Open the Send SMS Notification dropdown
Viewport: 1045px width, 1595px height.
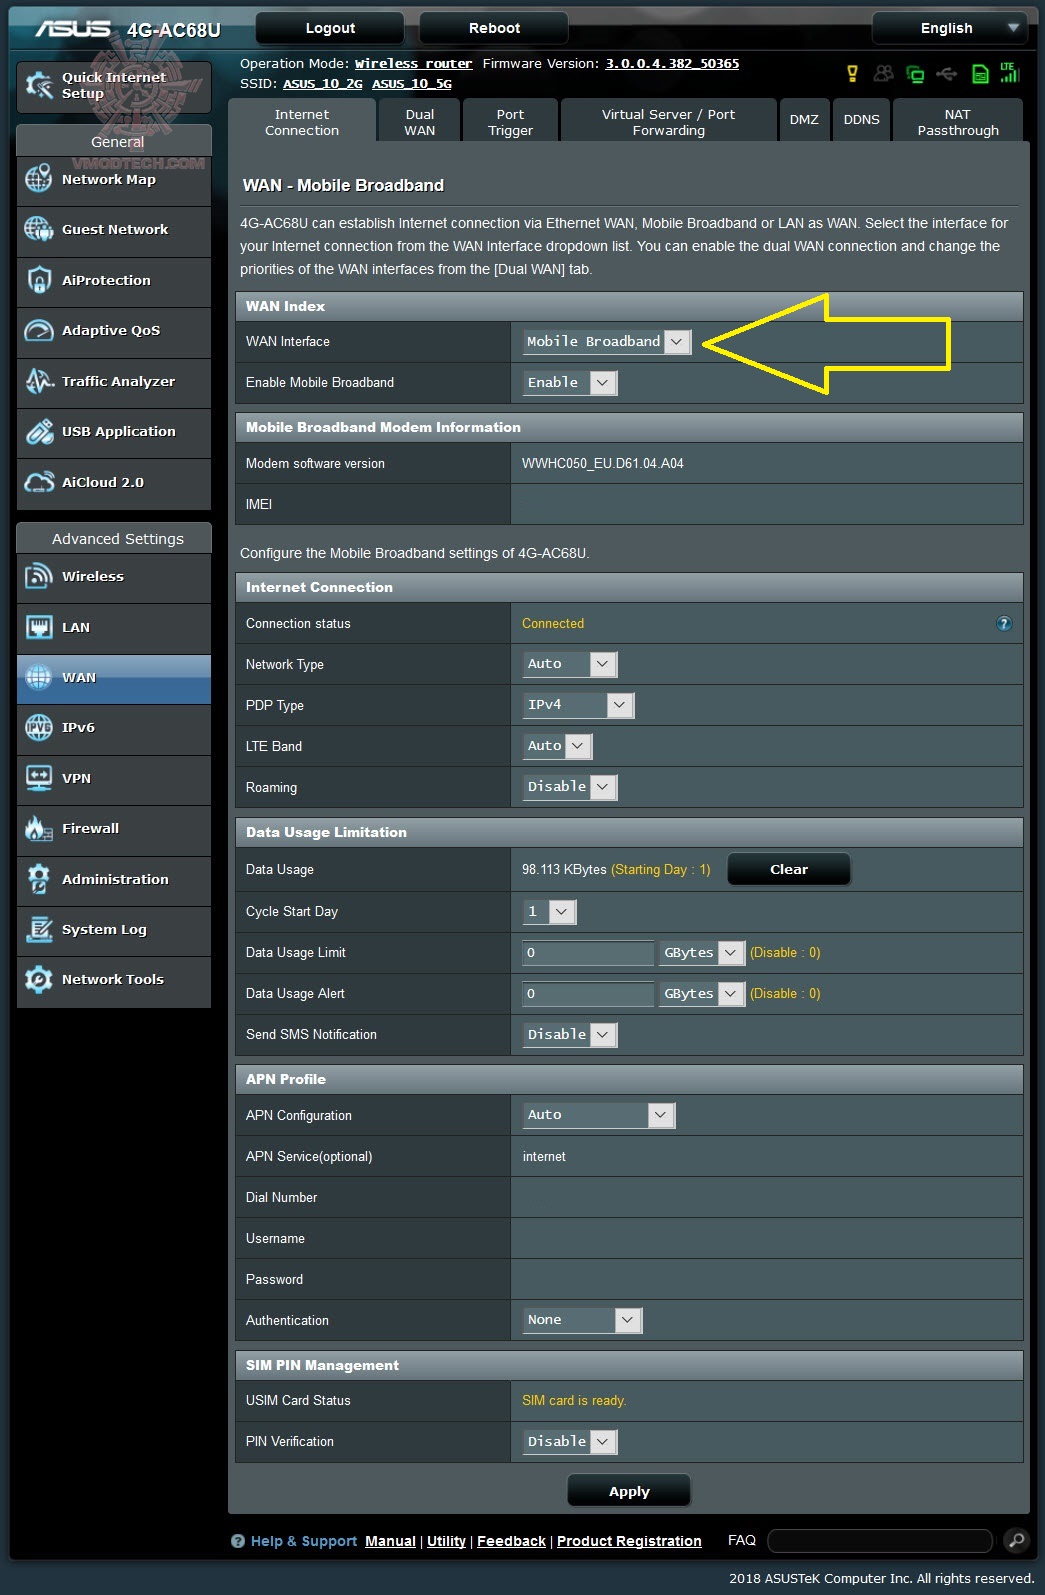pos(570,1035)
